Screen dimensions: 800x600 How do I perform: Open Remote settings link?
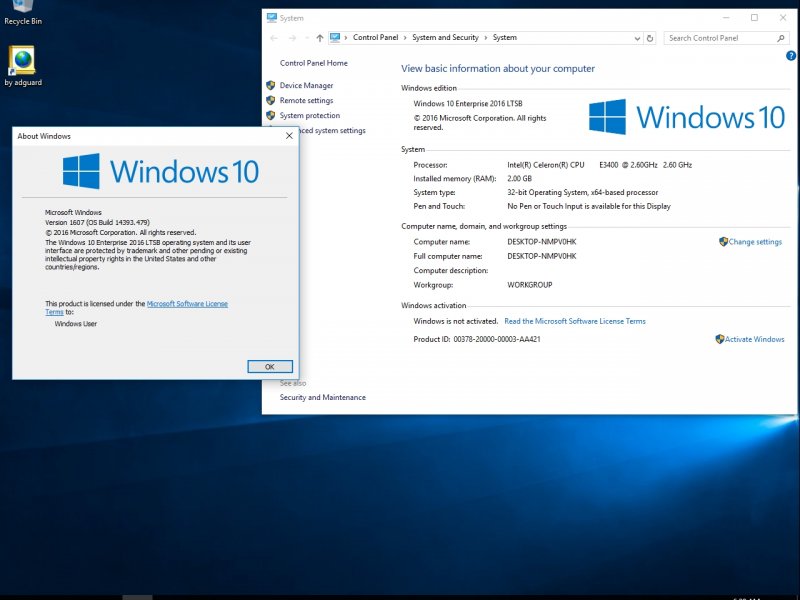coord(306,101)
